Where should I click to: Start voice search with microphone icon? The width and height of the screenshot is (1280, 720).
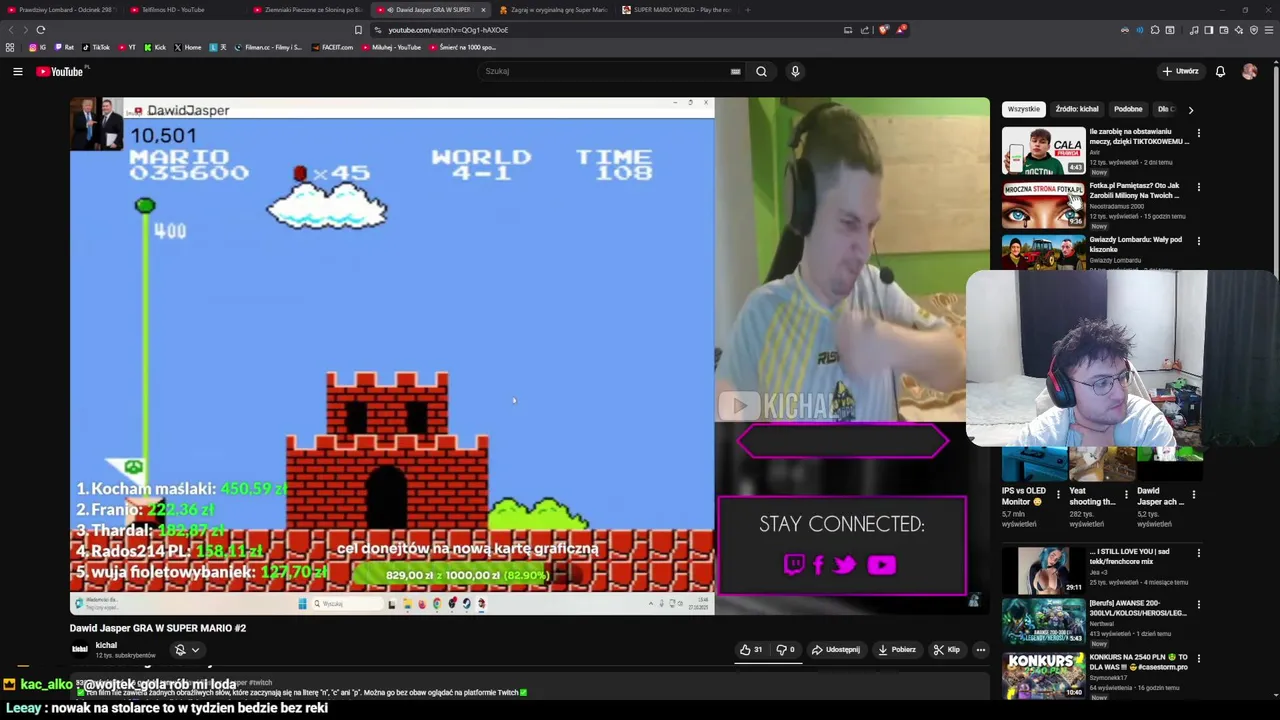[795, 71]
